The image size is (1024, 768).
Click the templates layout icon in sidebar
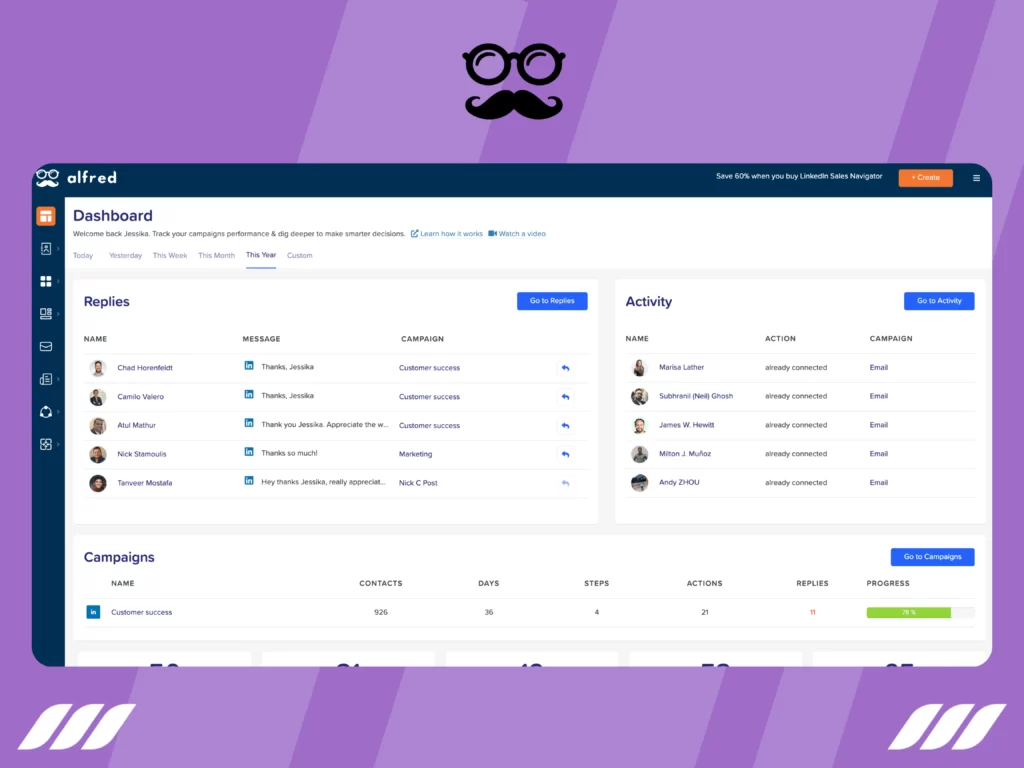coord(46,314)
